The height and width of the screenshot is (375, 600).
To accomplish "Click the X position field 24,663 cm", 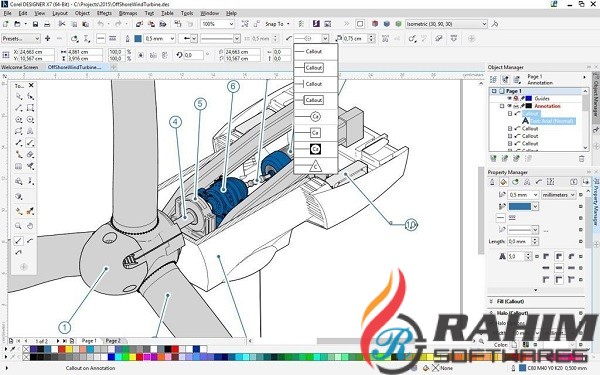I will [36, 52].
